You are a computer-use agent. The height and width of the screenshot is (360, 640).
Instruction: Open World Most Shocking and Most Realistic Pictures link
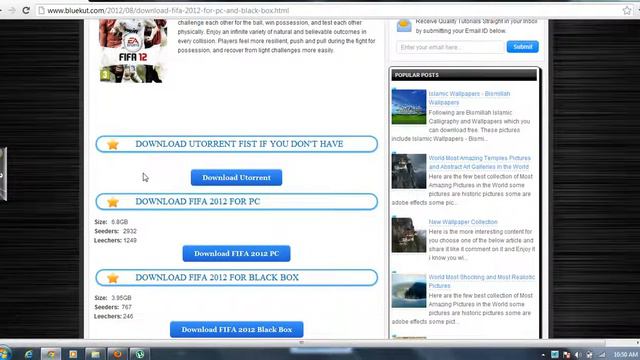[x=481, y=281]
